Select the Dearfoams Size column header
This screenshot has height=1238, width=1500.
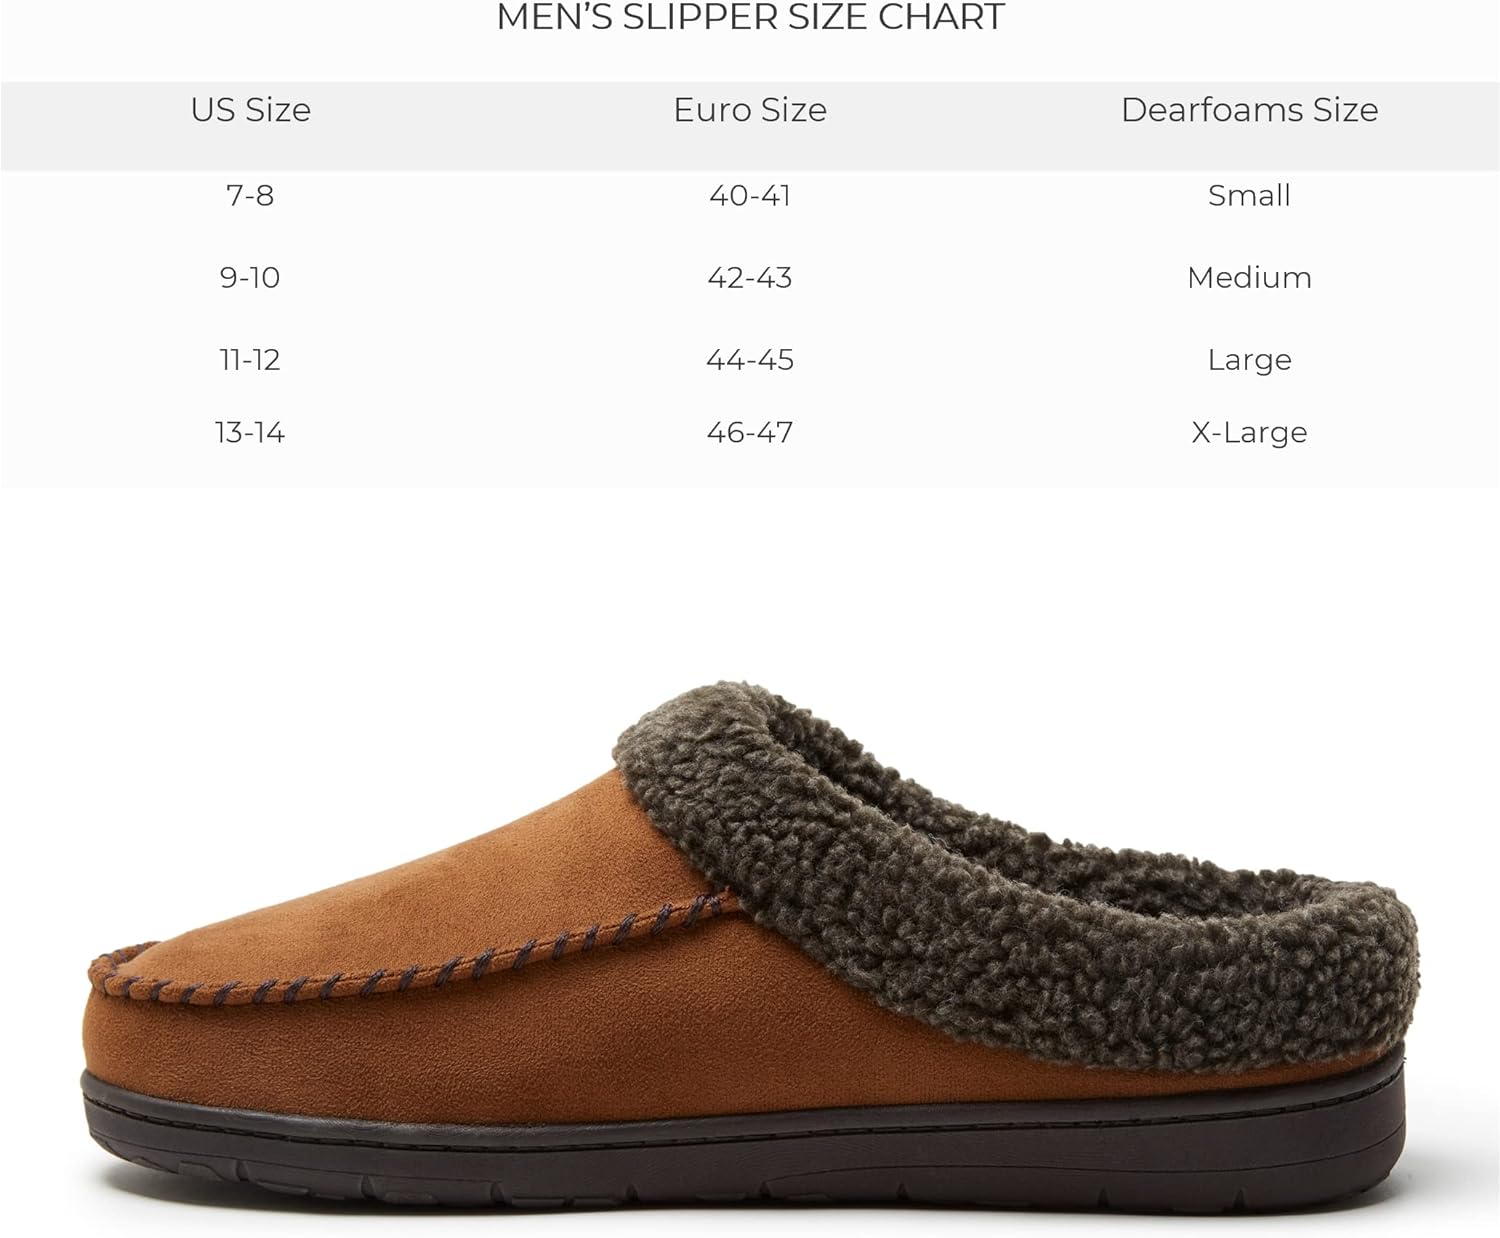pos(1249,109)
